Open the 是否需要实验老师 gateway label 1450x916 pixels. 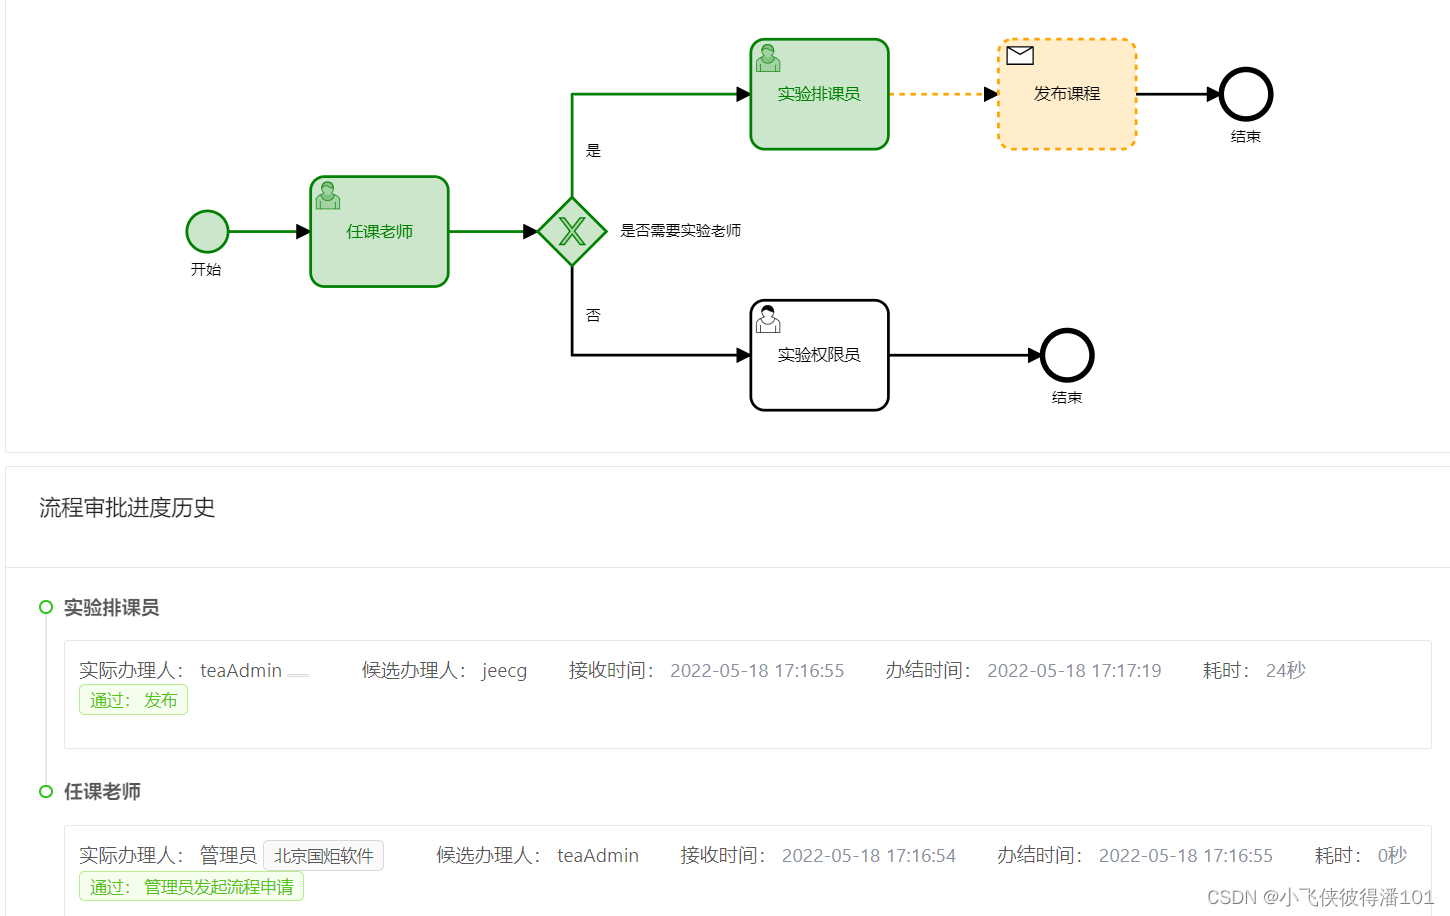tap(680, 230)
